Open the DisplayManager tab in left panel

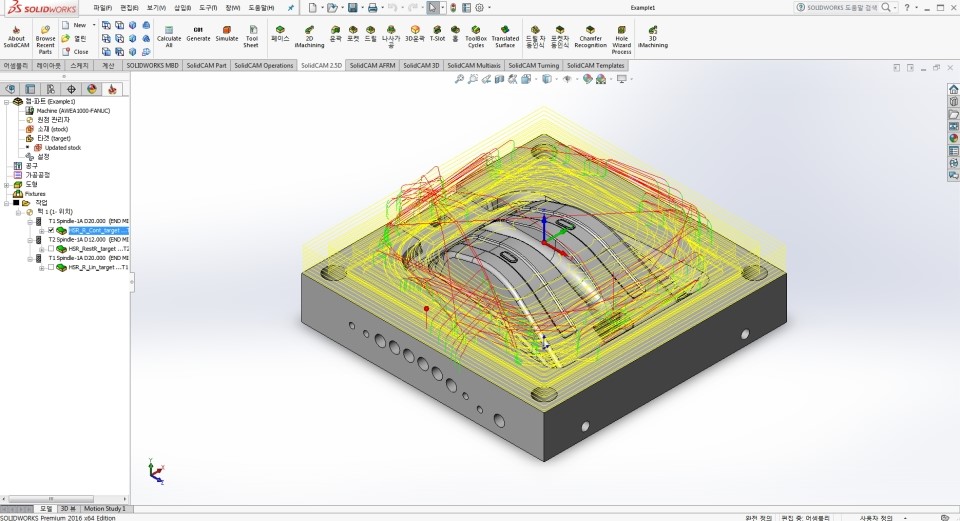click(92, 89)
